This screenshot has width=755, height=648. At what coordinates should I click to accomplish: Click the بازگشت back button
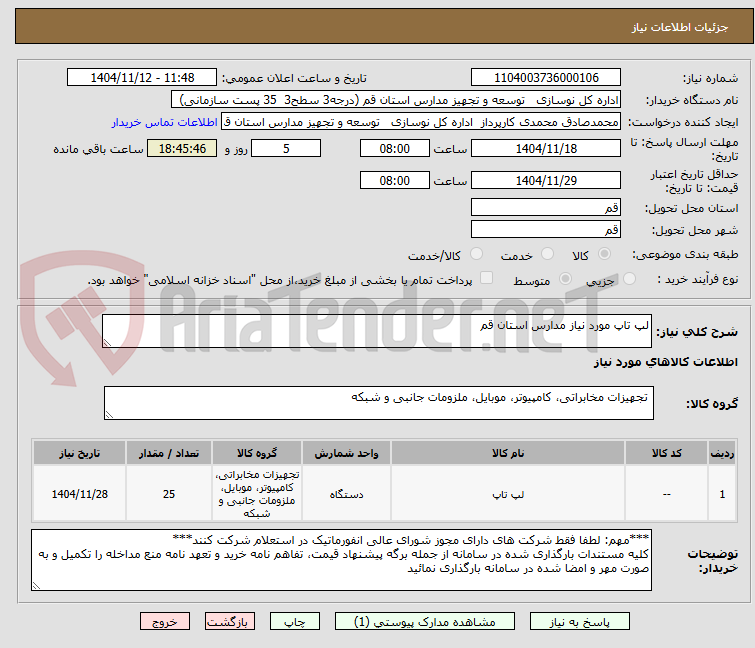[230, 622]
